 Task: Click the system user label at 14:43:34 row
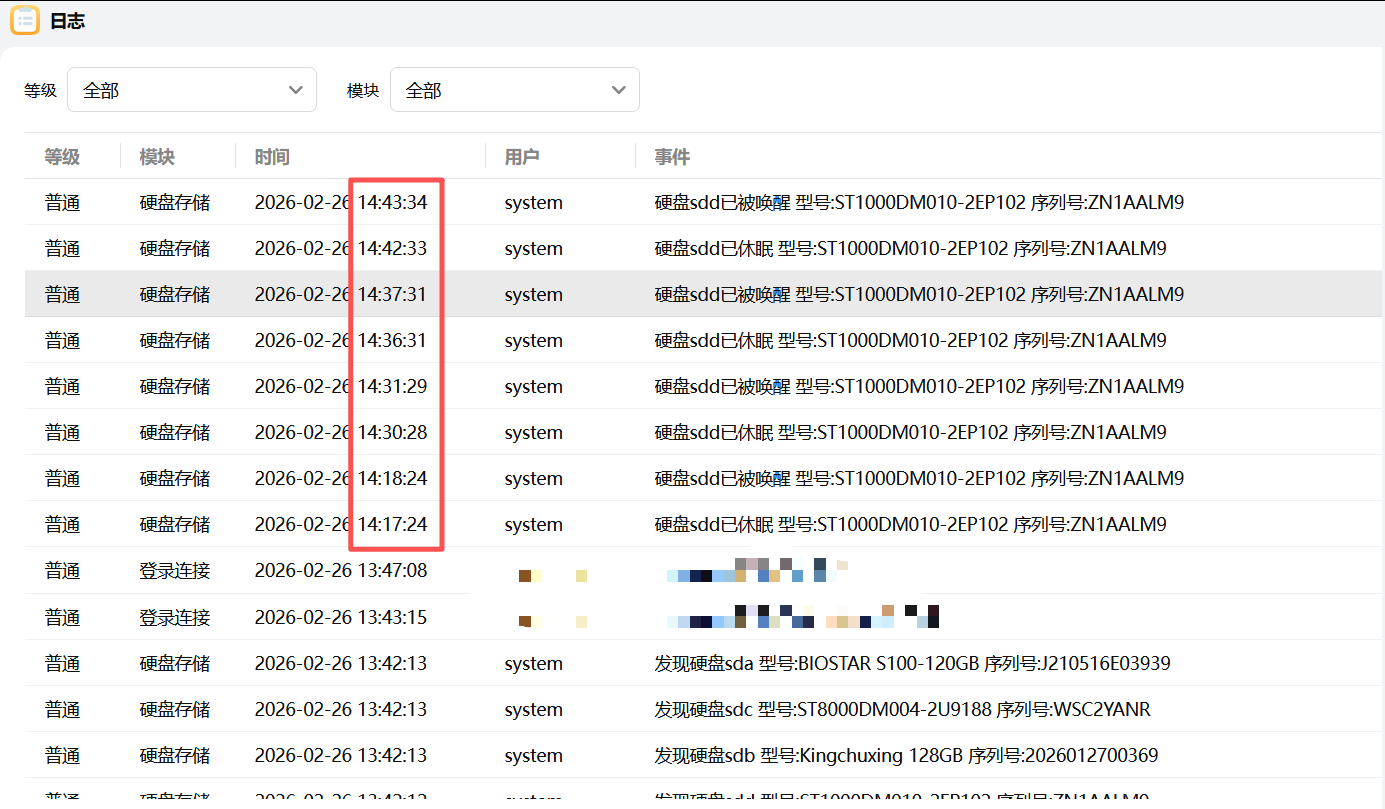pyautogui.click(x=533, y=202)
